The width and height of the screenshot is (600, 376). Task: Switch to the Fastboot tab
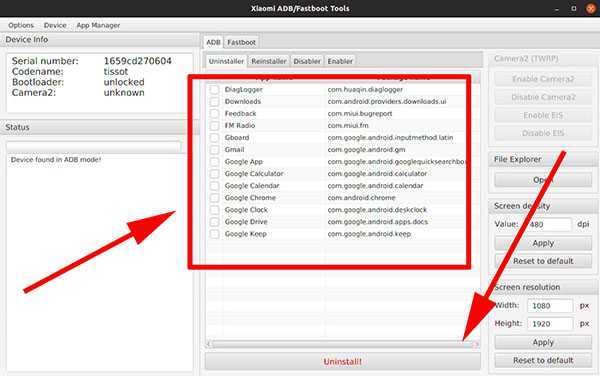pos(241,42)
